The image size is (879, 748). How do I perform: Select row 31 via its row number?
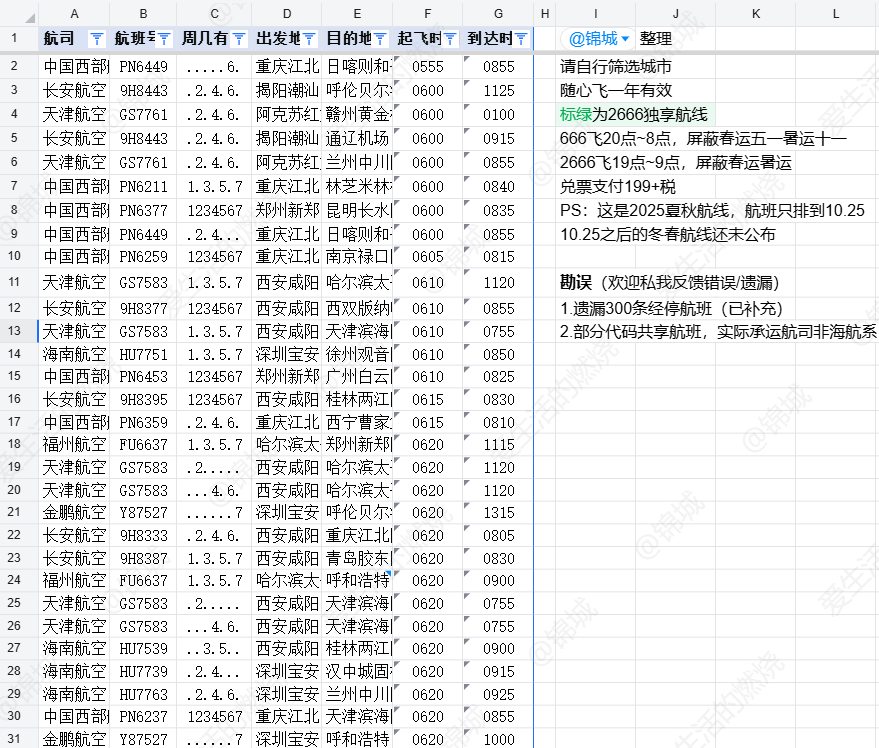coord(14,739)
